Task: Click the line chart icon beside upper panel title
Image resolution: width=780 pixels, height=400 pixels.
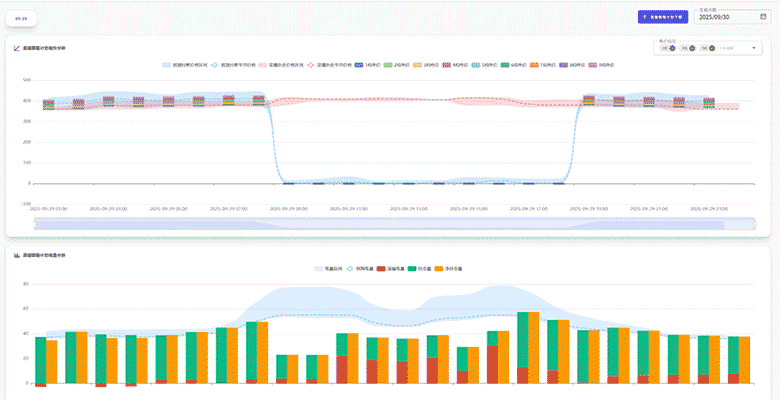Action: tap(16, 47)
